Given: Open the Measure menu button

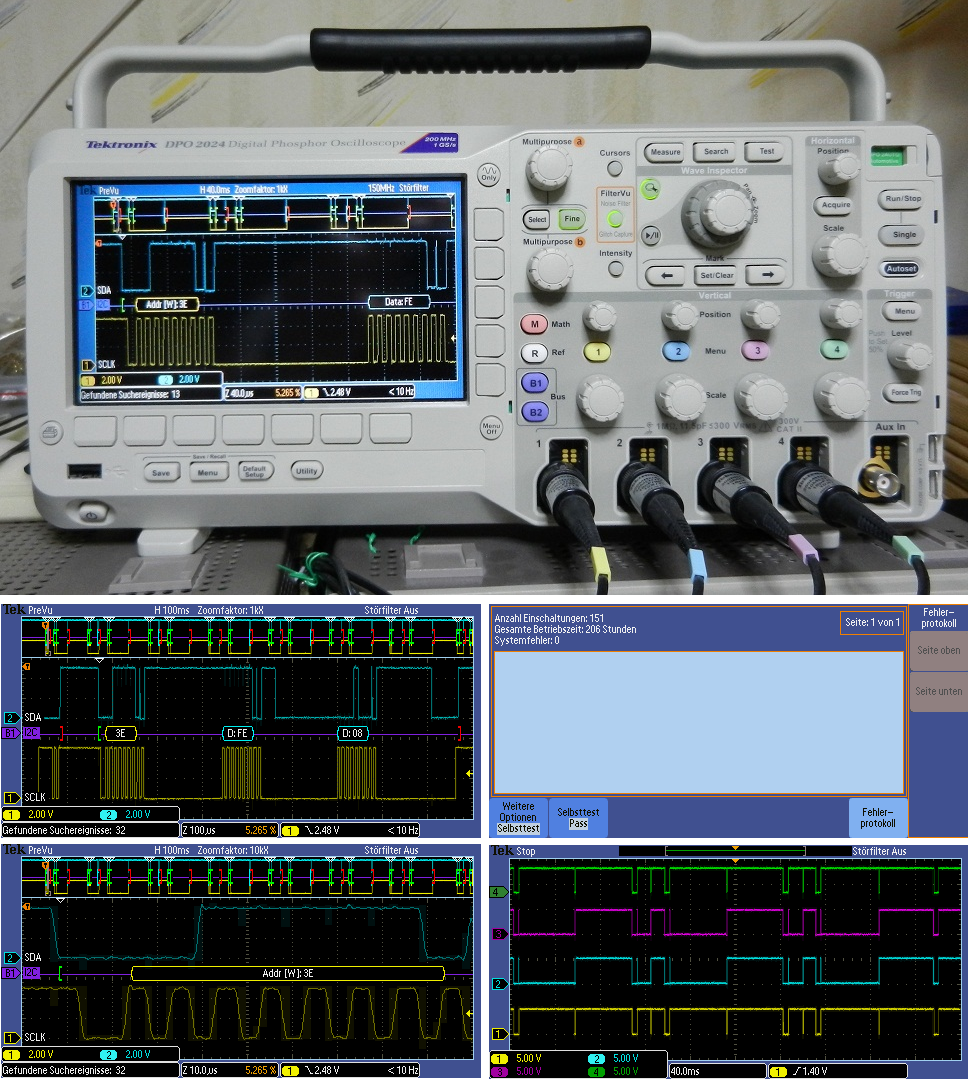Looking at the screenshot, I should click(665, 152).
